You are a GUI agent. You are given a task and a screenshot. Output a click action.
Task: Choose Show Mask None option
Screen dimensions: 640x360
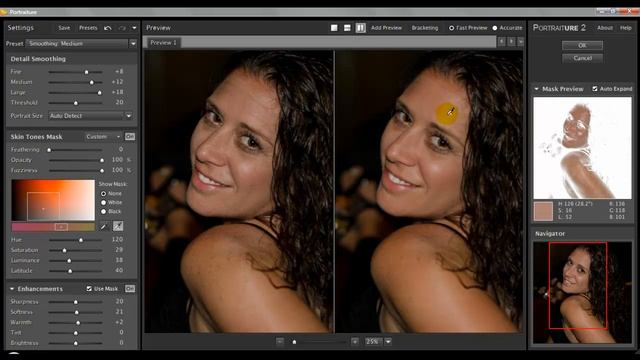coord(103,193)
